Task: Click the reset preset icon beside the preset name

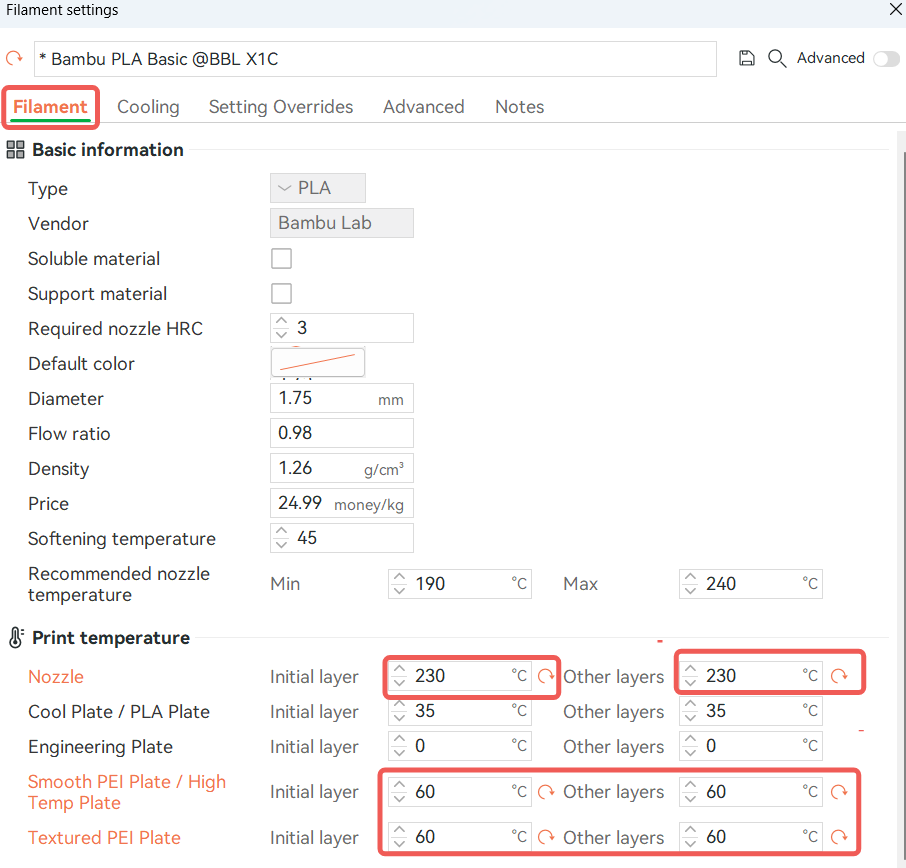Action: pos(14,58)
